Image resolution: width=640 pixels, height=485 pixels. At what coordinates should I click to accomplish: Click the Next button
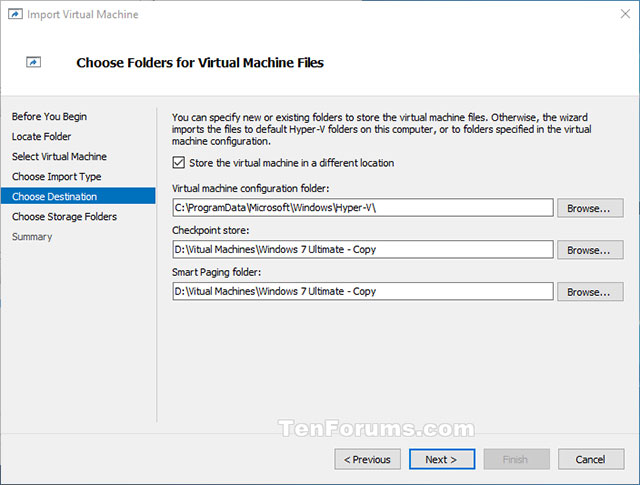442,459
